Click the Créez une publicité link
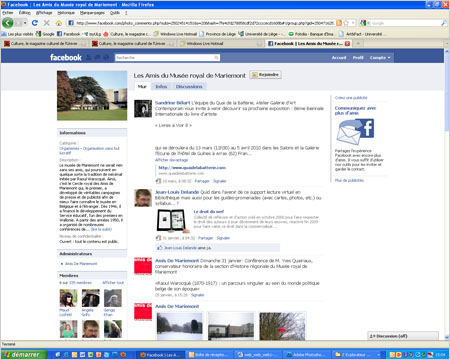This screenshot has width=450, height=360. pos(351,98)
